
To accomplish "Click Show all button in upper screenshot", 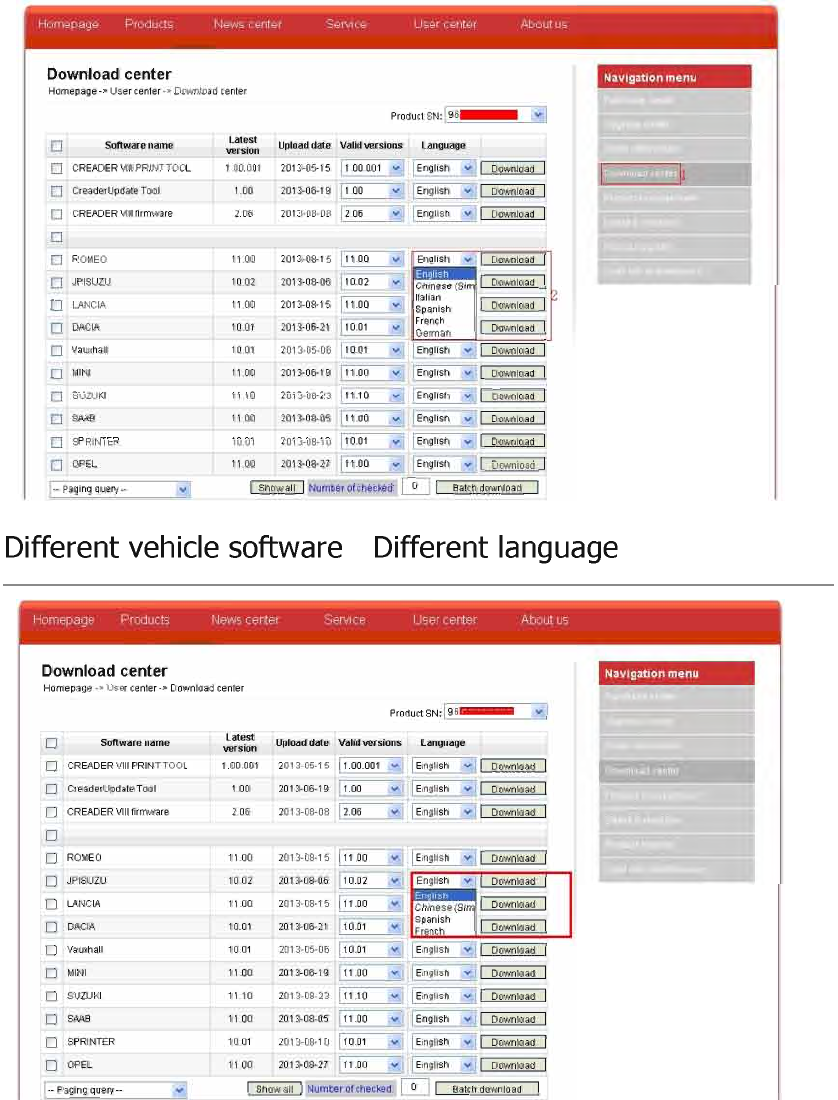I will [276, 488].
